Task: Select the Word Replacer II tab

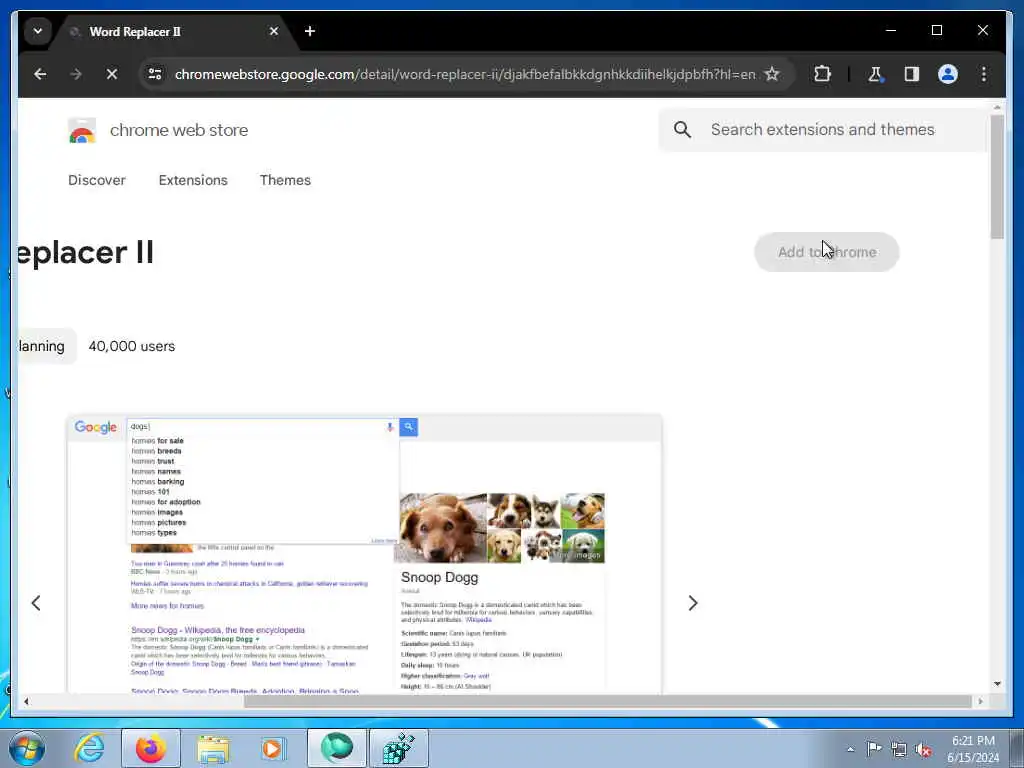Action: (174, 31)
